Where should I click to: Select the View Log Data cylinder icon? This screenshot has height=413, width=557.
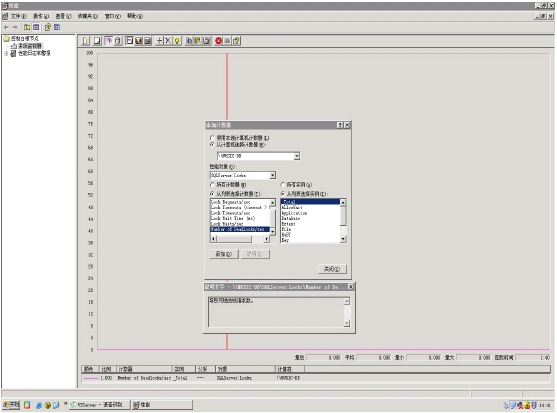tap(118, 41)
